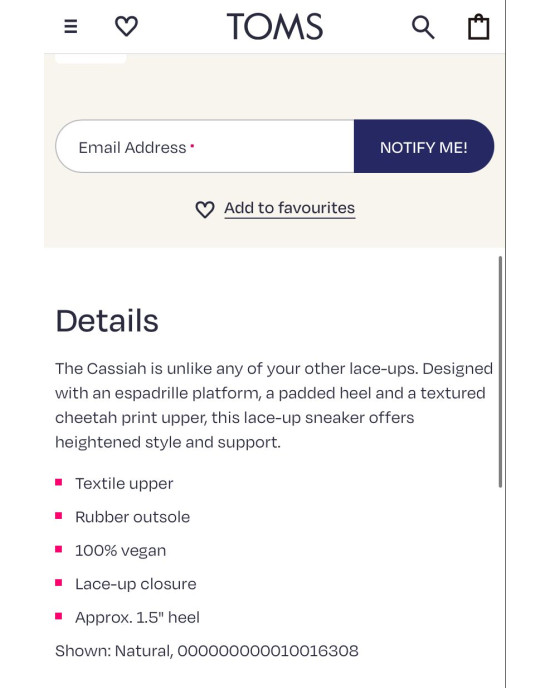Open the search magnifier icon
550x688 pixels.
(423, 27)
